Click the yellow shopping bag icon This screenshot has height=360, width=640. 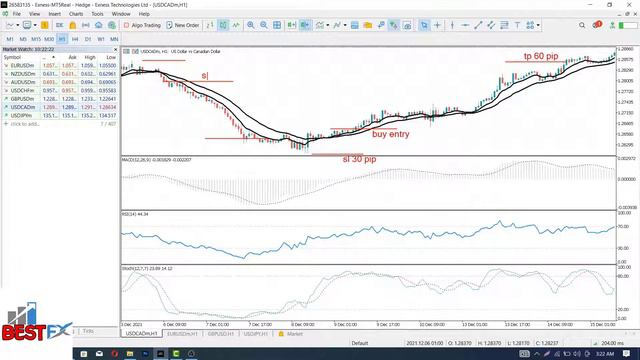pyautogui.click(x=73, y=25)
